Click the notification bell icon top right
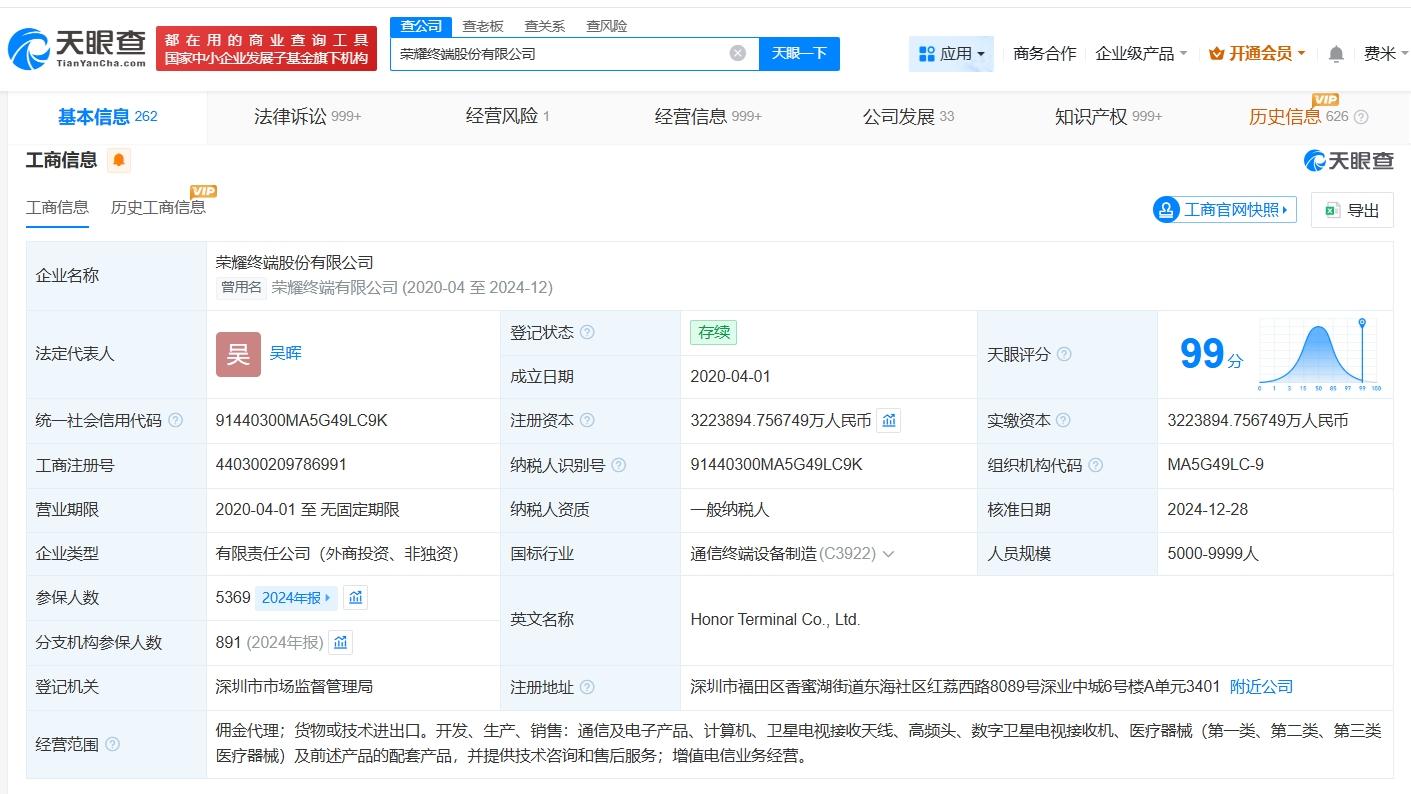1411x794 pixels. (x=1335, y=54)
